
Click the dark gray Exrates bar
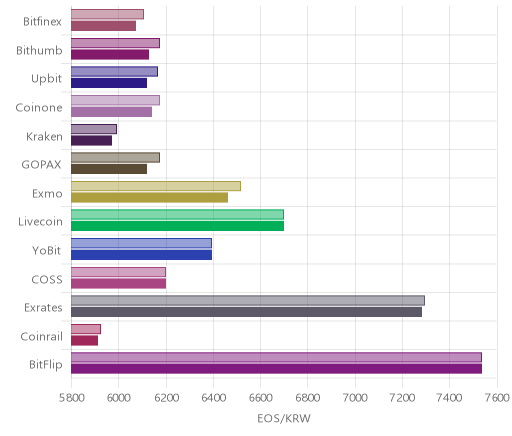[246, 312]
